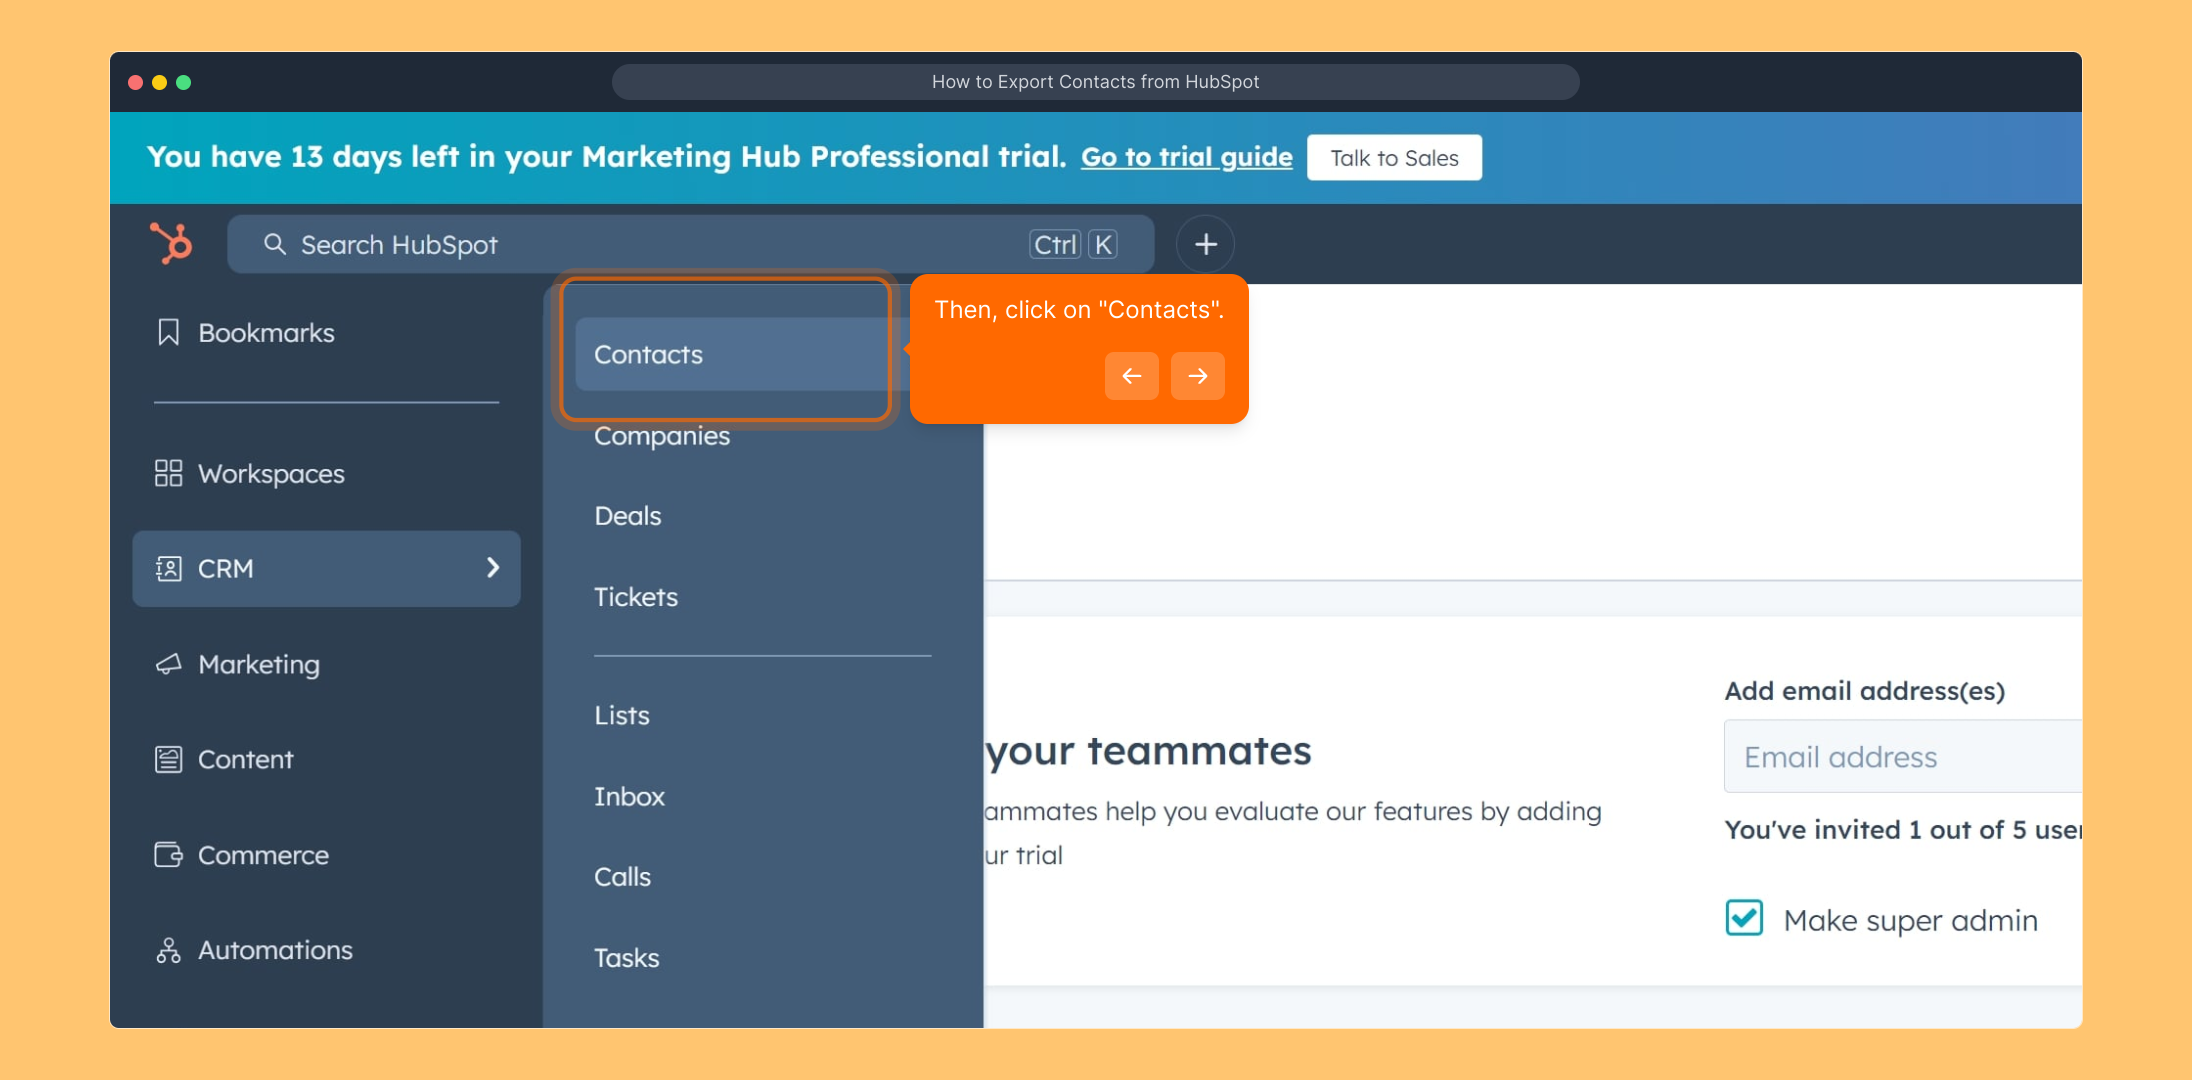Viewport: 2192px width, 1080px height.
Task: Go to next tutorial step arrow
Action: pos(1197,376)
